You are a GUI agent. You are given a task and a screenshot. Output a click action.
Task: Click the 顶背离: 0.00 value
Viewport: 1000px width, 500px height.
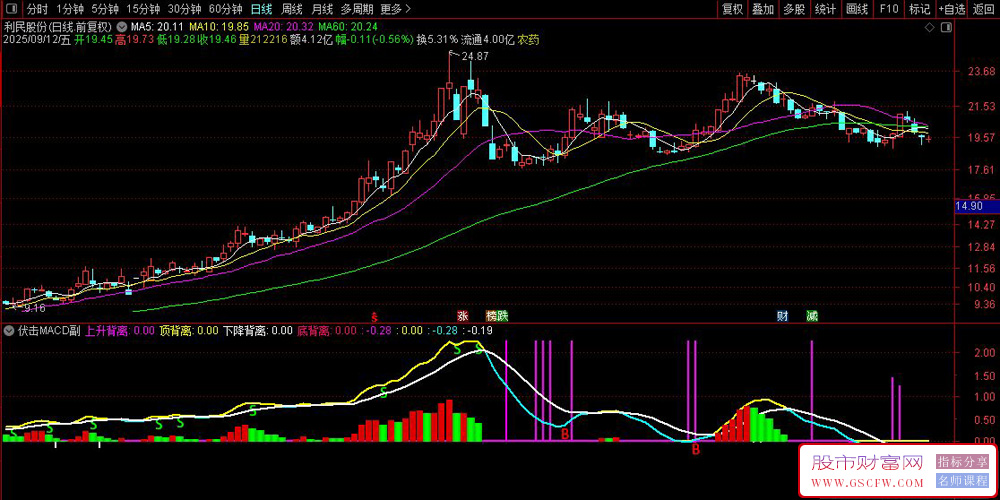(189, 331)
